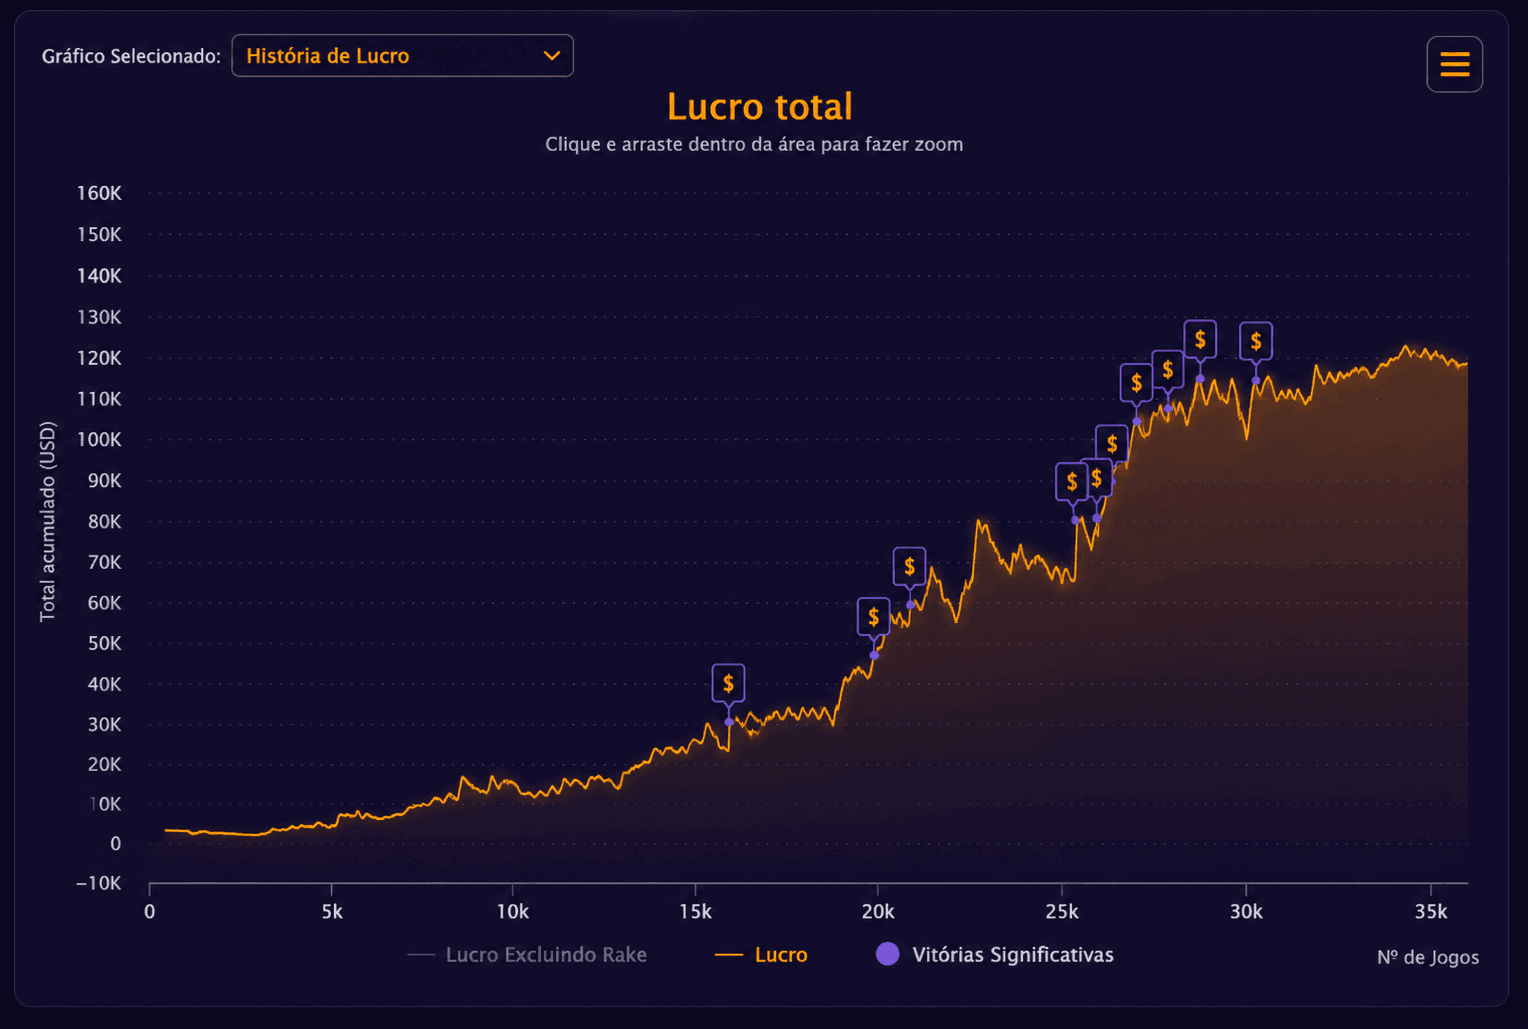Click the 15k x-axis tick label
The width and height of the screenshot is (1528, 1029).
click(x=695, y=912)
